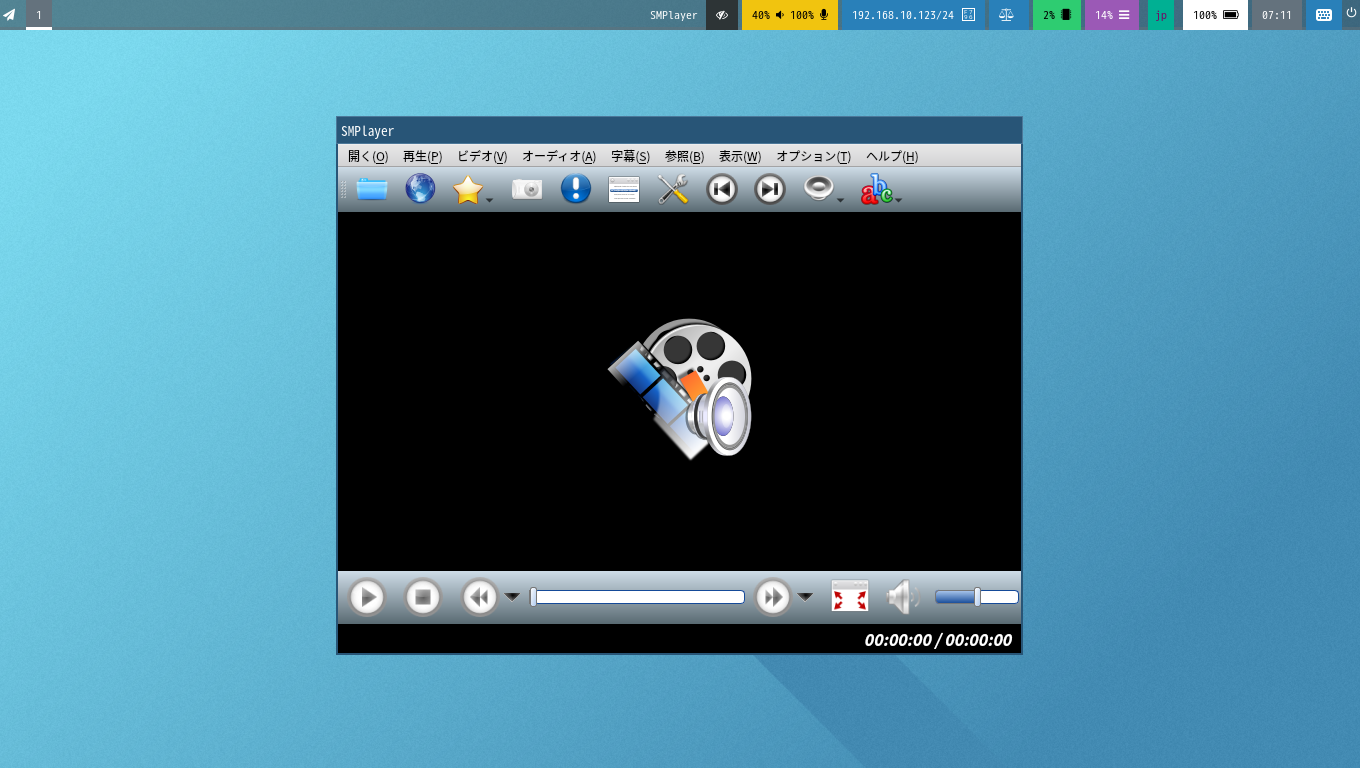
Task: Skip to next track in toolbar
Action: (x=770, y=189)
